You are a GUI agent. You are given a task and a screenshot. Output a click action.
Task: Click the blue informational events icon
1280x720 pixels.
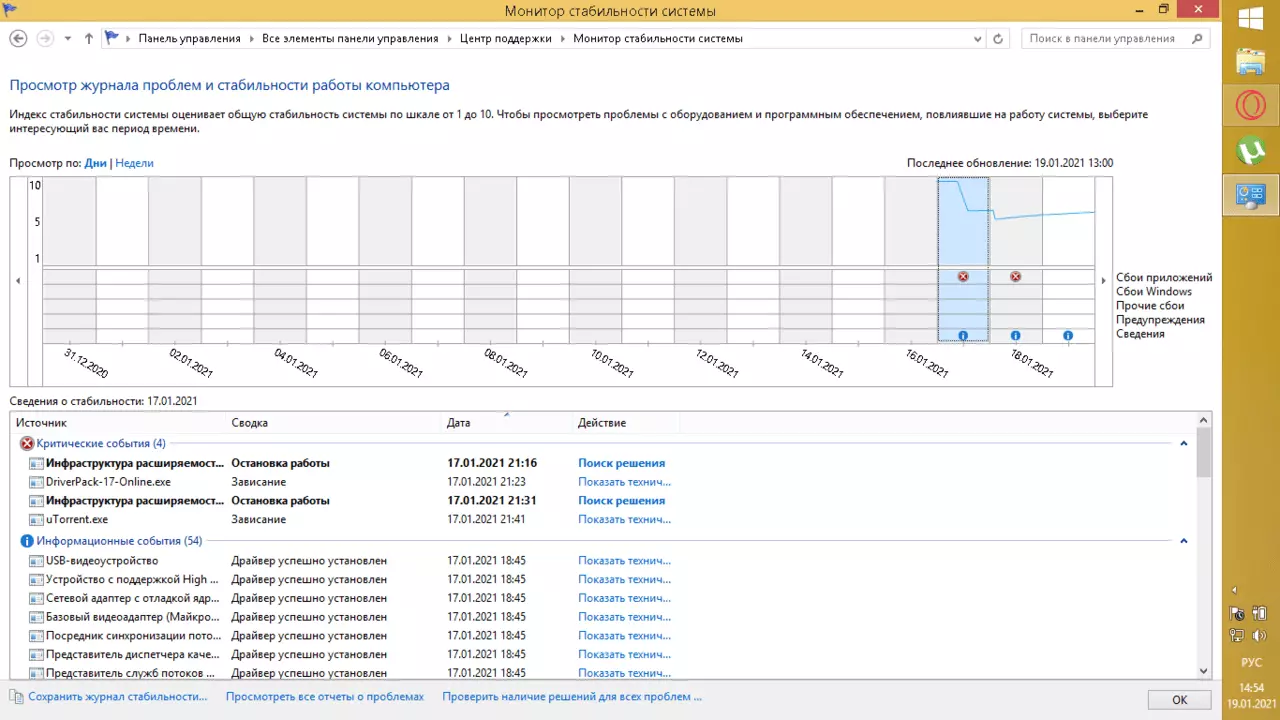tap(27, 541)
